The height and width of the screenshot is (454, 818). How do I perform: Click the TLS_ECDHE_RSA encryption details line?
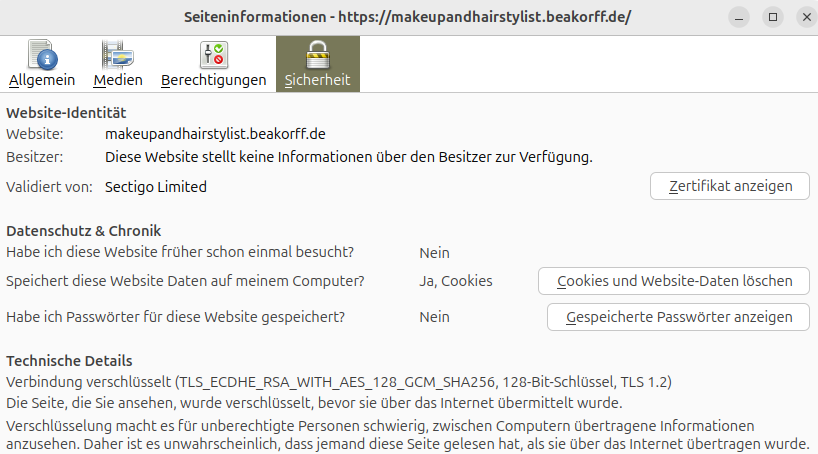point(339,382)
